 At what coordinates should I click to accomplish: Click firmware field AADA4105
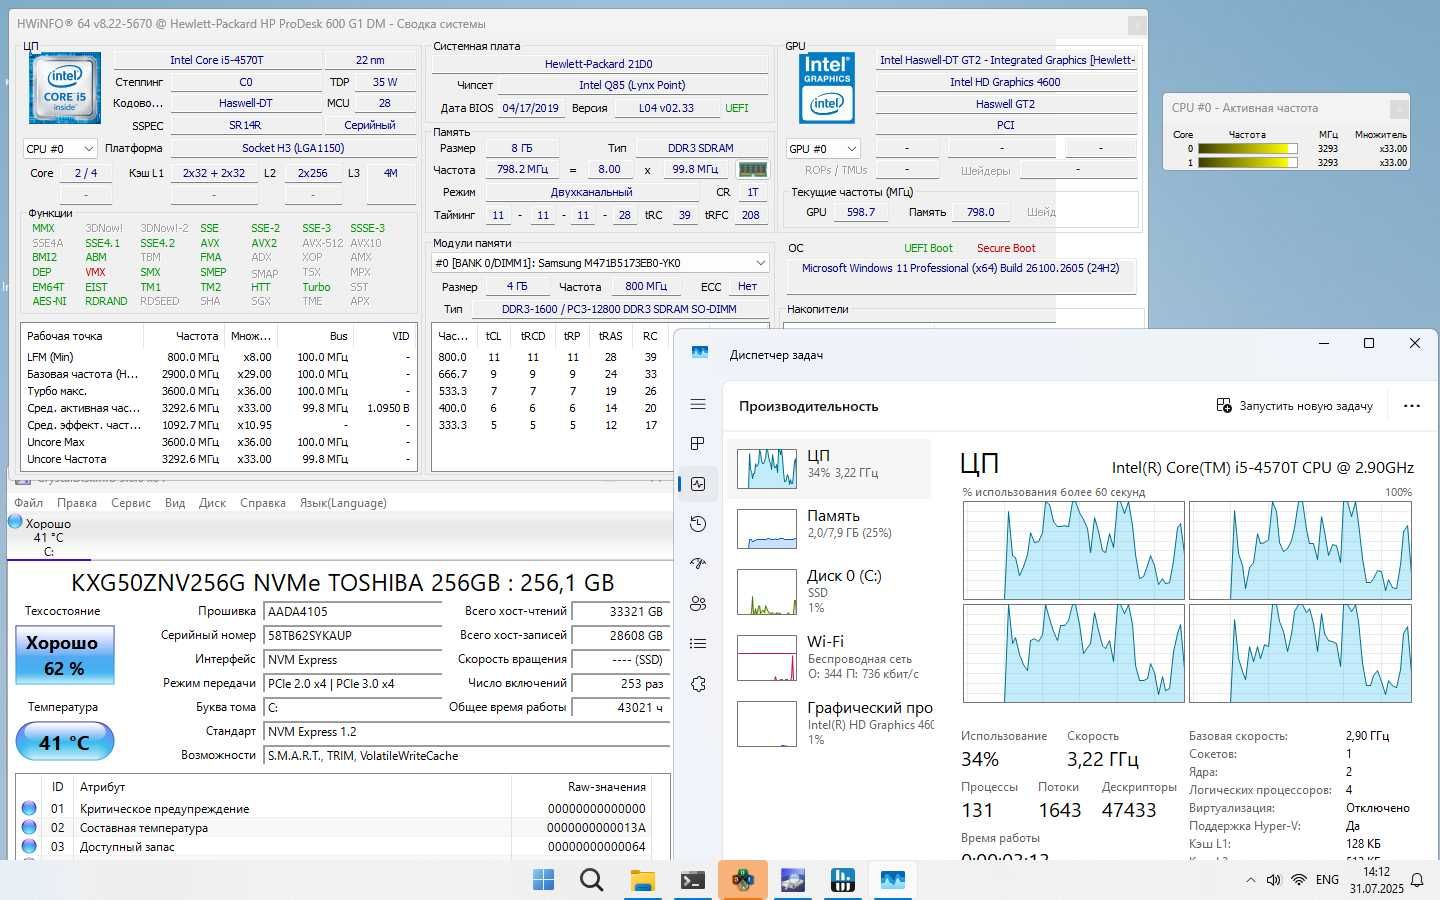[352, 612]
